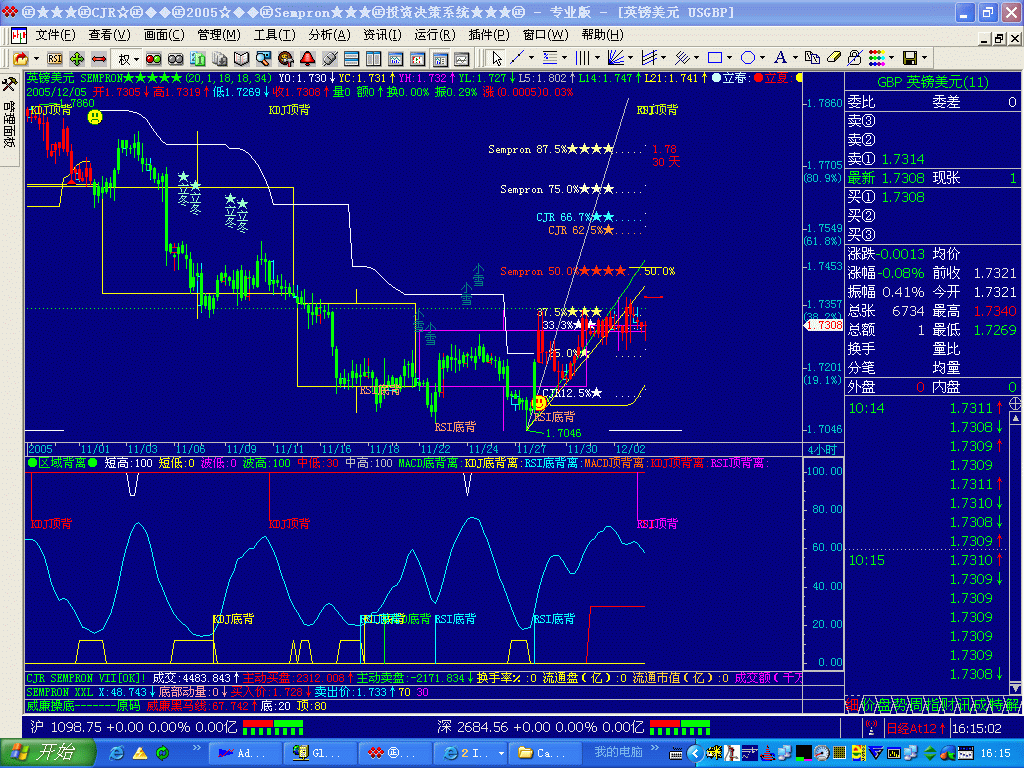Click the horizontal split windows icon
Image resolution: width=1024 pixels, height=768 pixels.
pyautogui.click(x=351, y=59)
